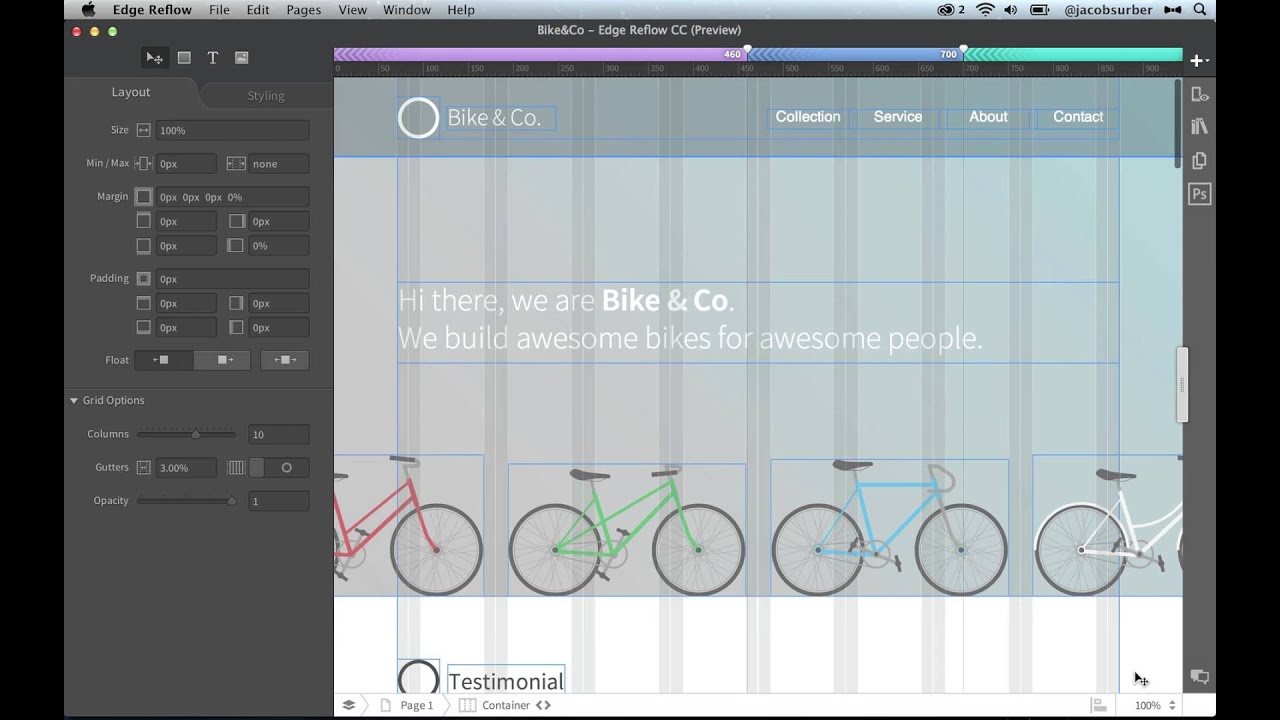Select the Text tool
Viewport: 1280px width, 720px height.
click(212, 58)
